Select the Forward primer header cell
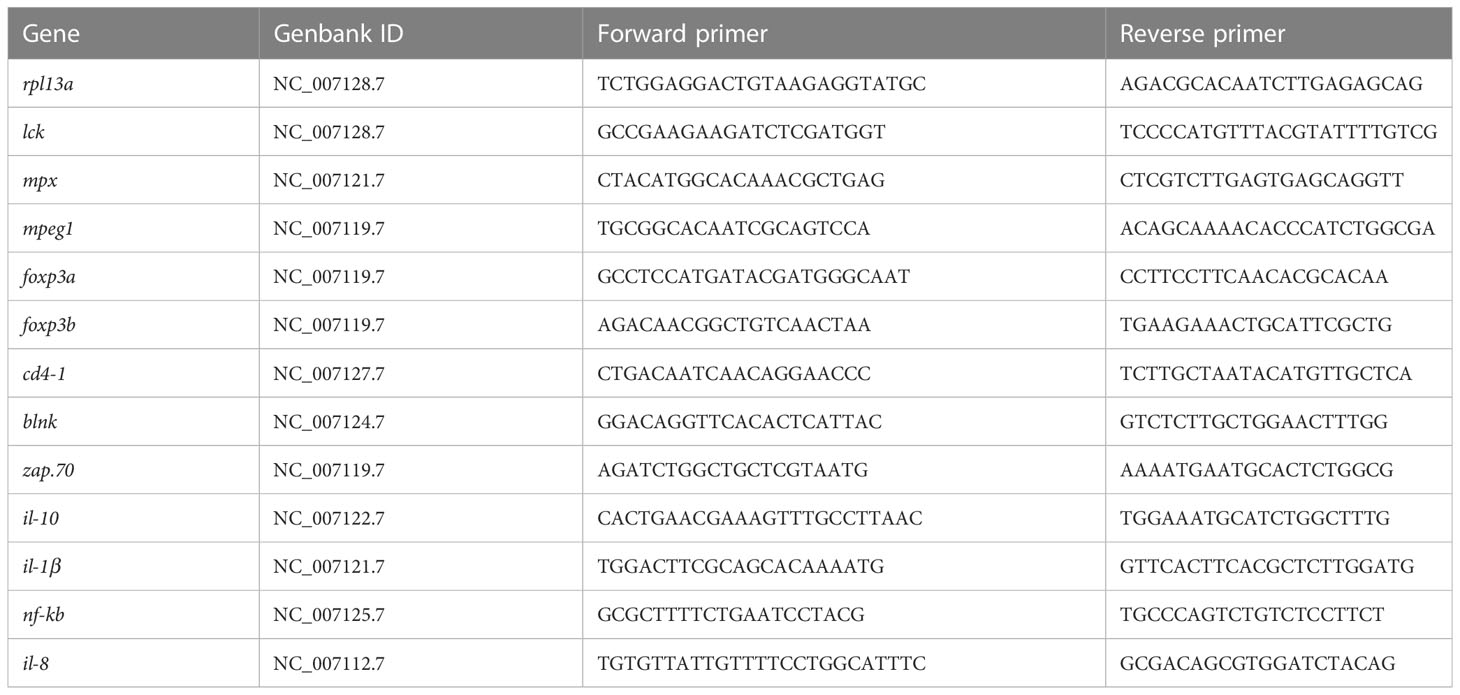Screen dimensions: 1460x695 (x=844, y=34)
